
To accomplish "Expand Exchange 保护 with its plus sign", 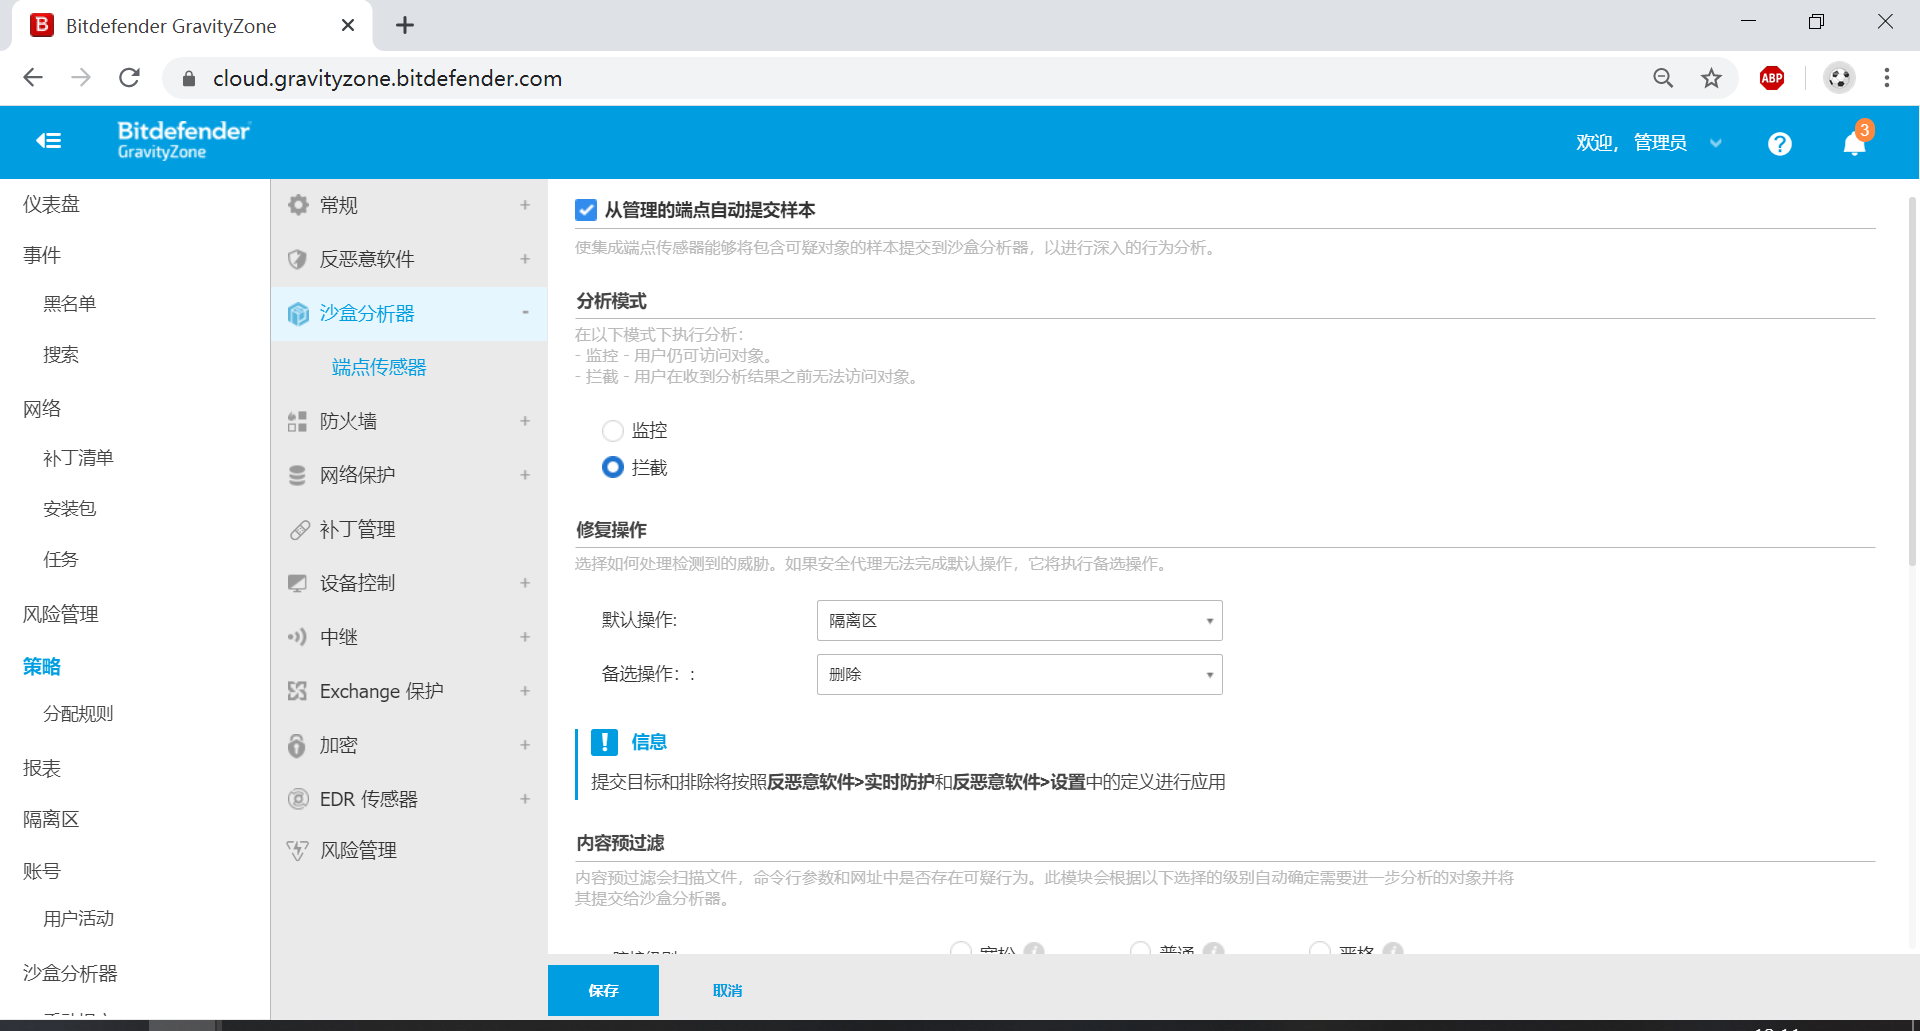I will 525,691.
